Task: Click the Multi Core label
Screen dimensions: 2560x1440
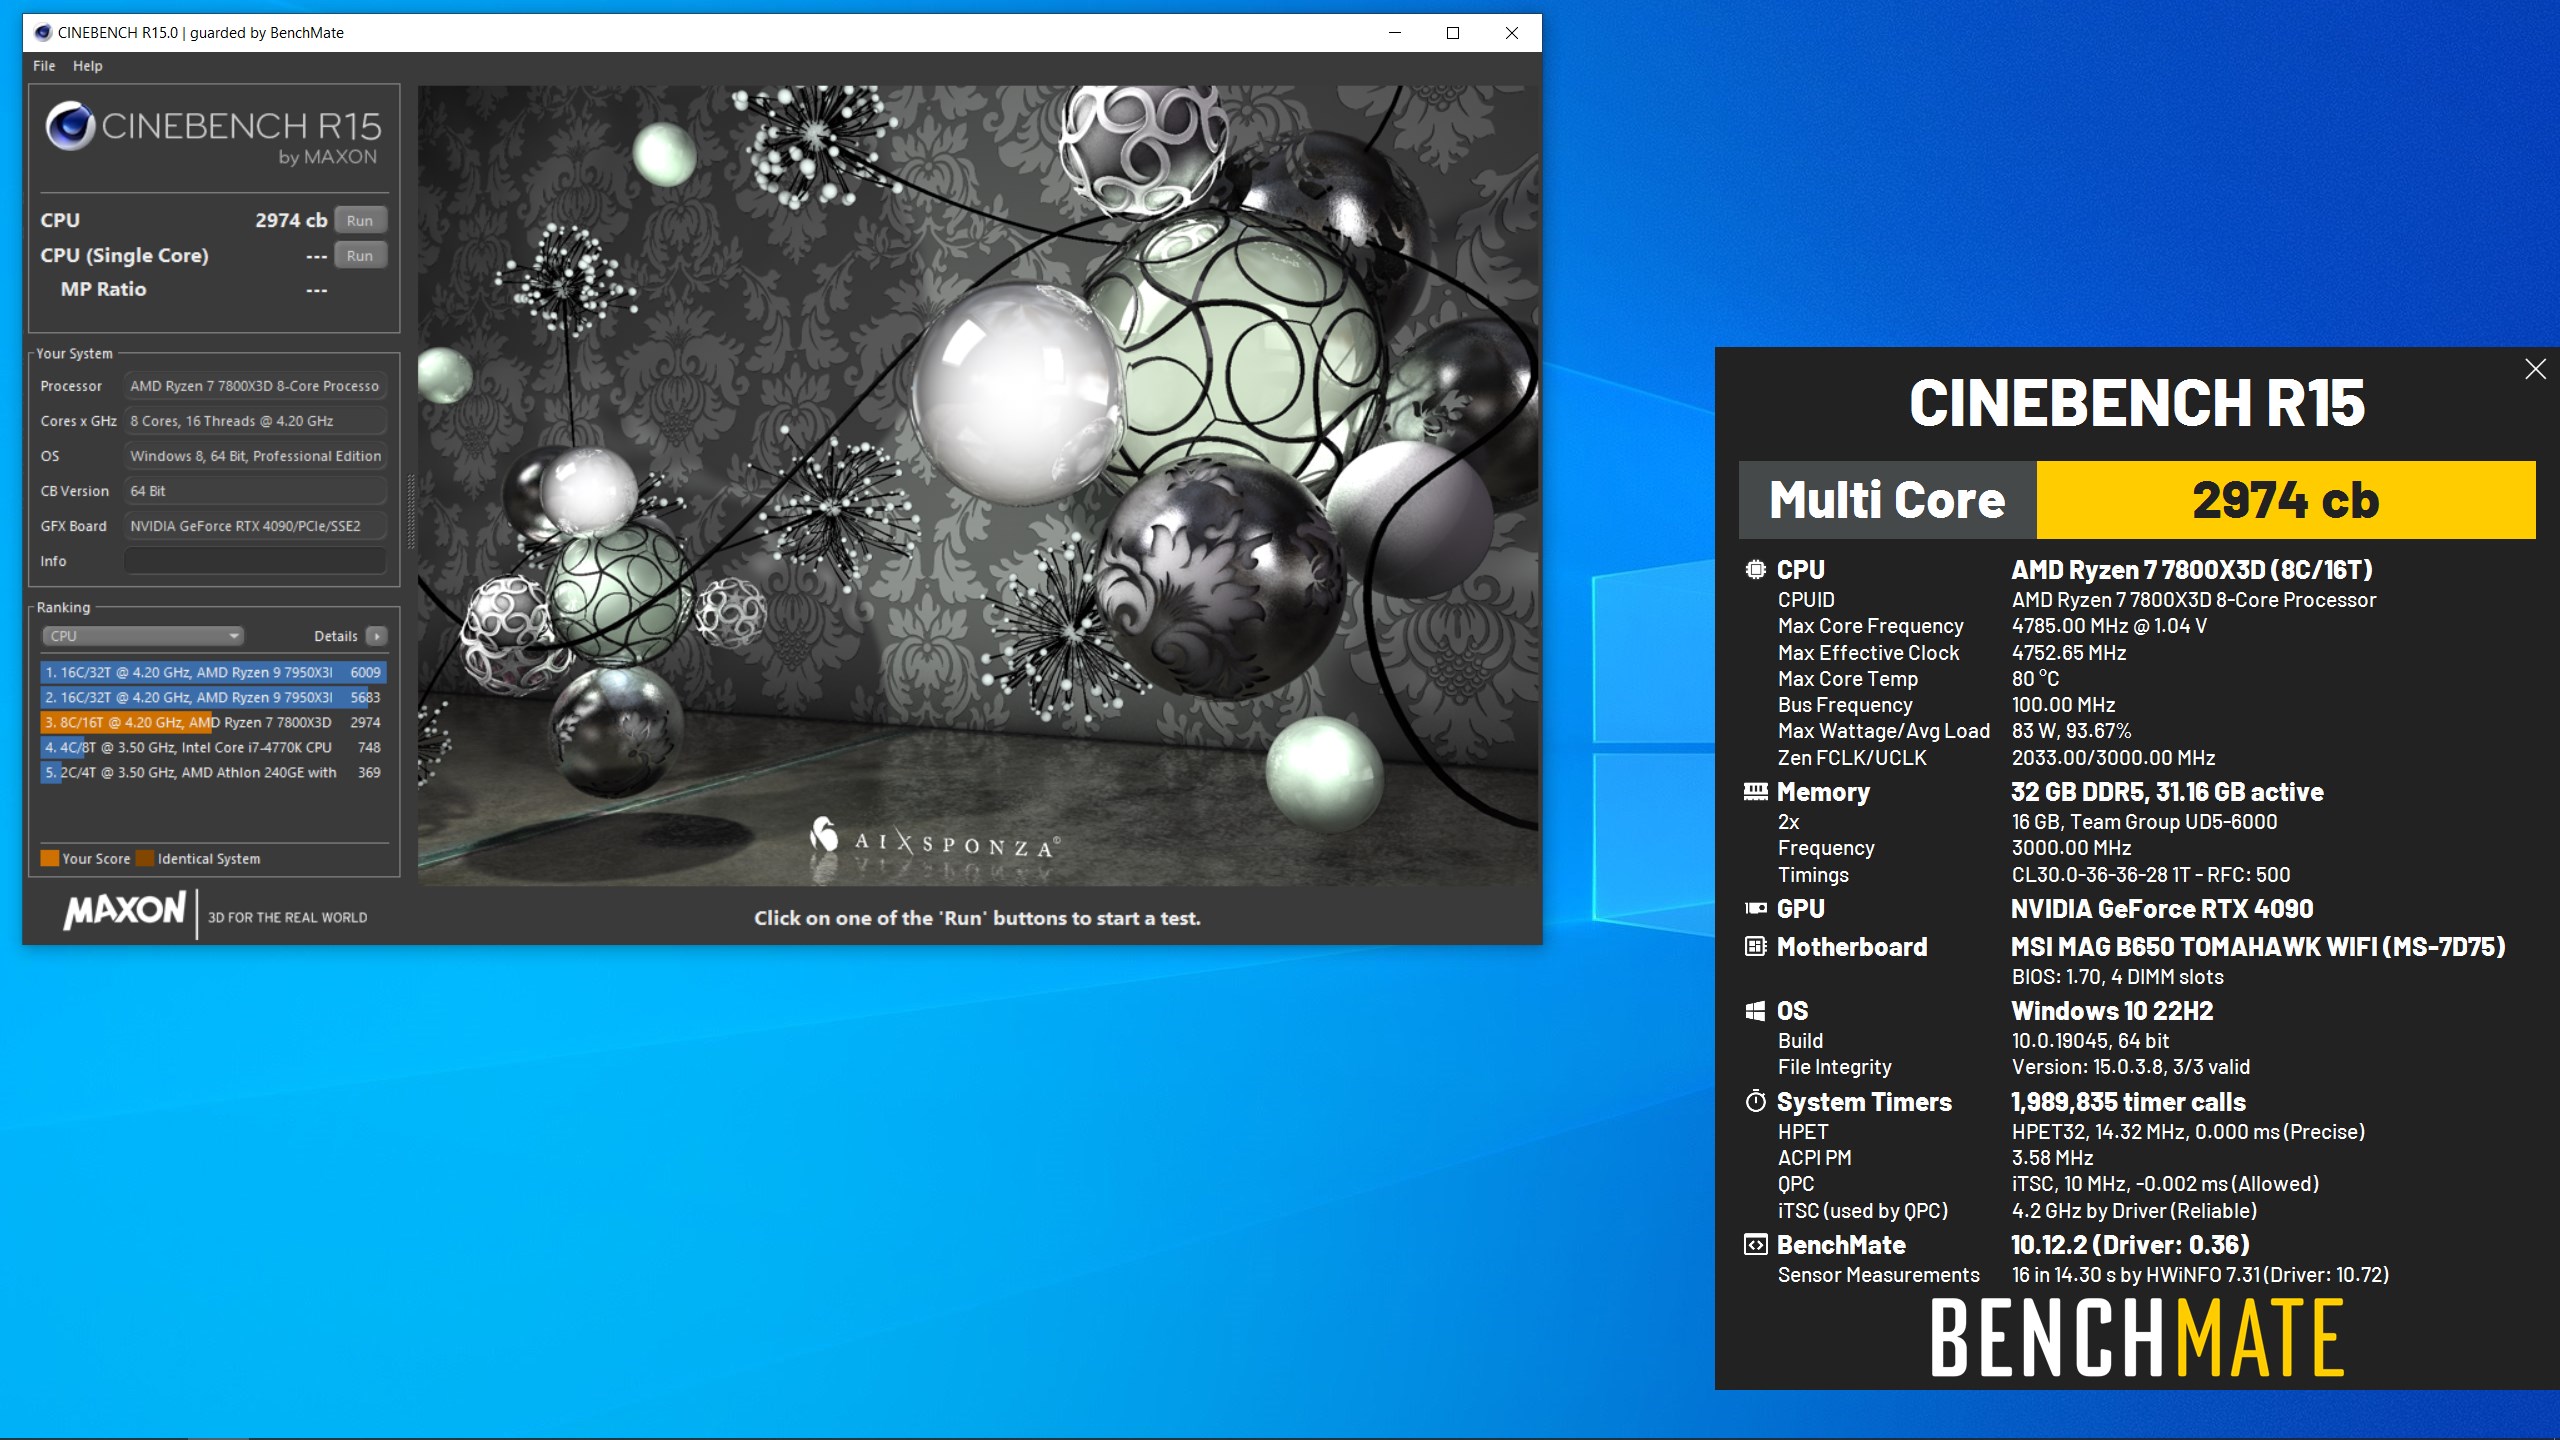Action: 1887,500
